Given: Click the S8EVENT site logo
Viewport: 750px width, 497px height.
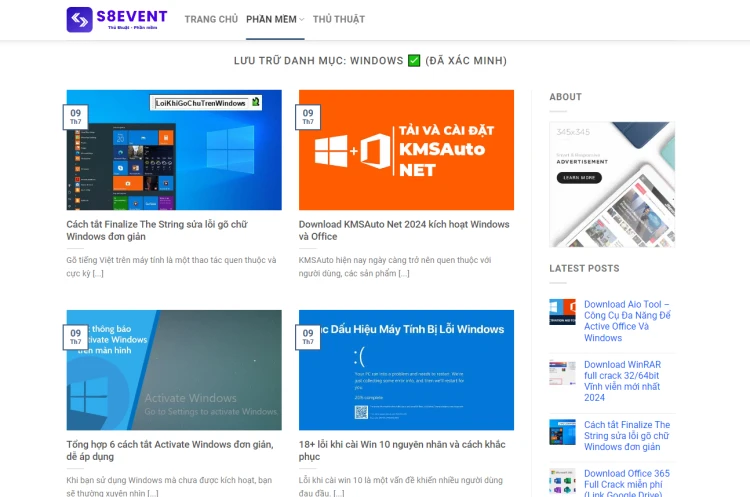Looking at the screenshot, I should pyautogui.click(x=117, y=19).
